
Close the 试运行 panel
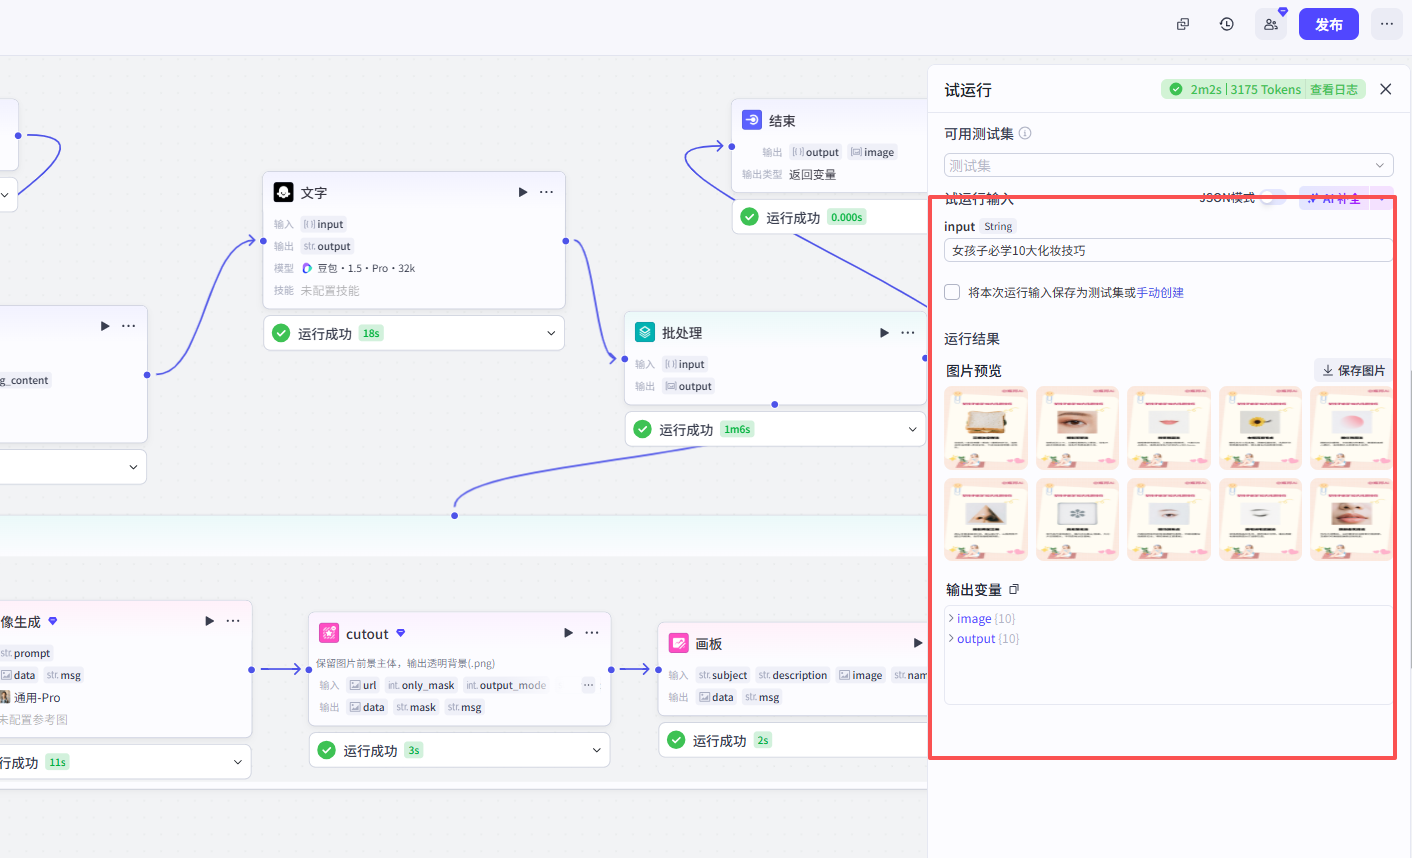click(1386, 89)
